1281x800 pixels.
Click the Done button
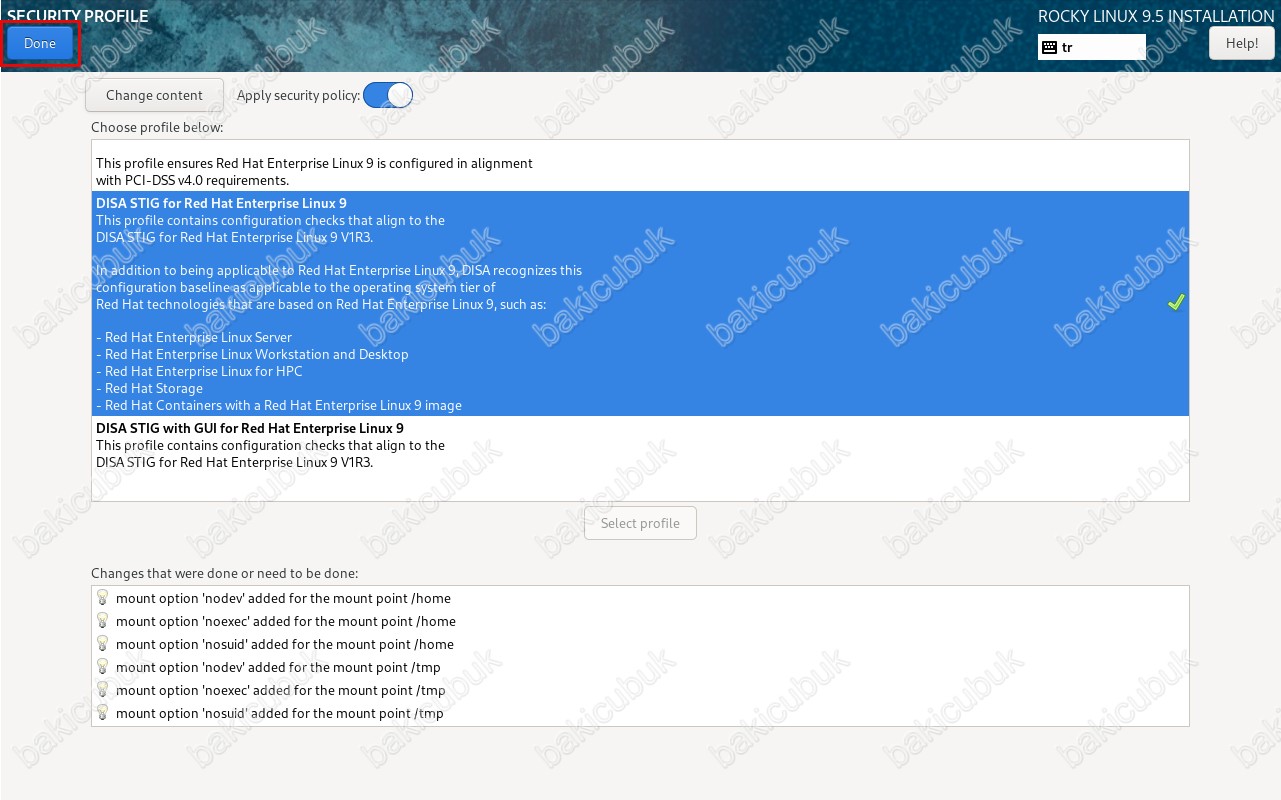click(40, 43)
